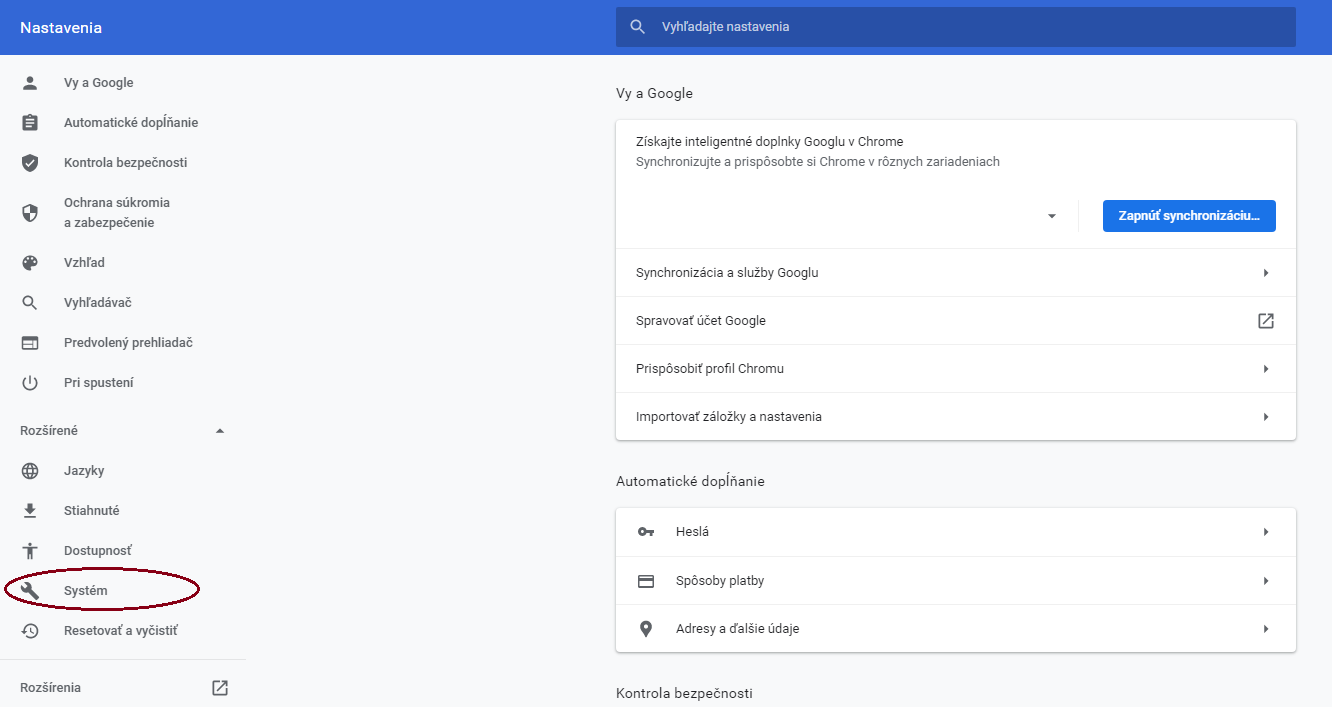Expand arrow on the Heslá row
This screenshot has width=1332, height=707.
[1266, 532]
